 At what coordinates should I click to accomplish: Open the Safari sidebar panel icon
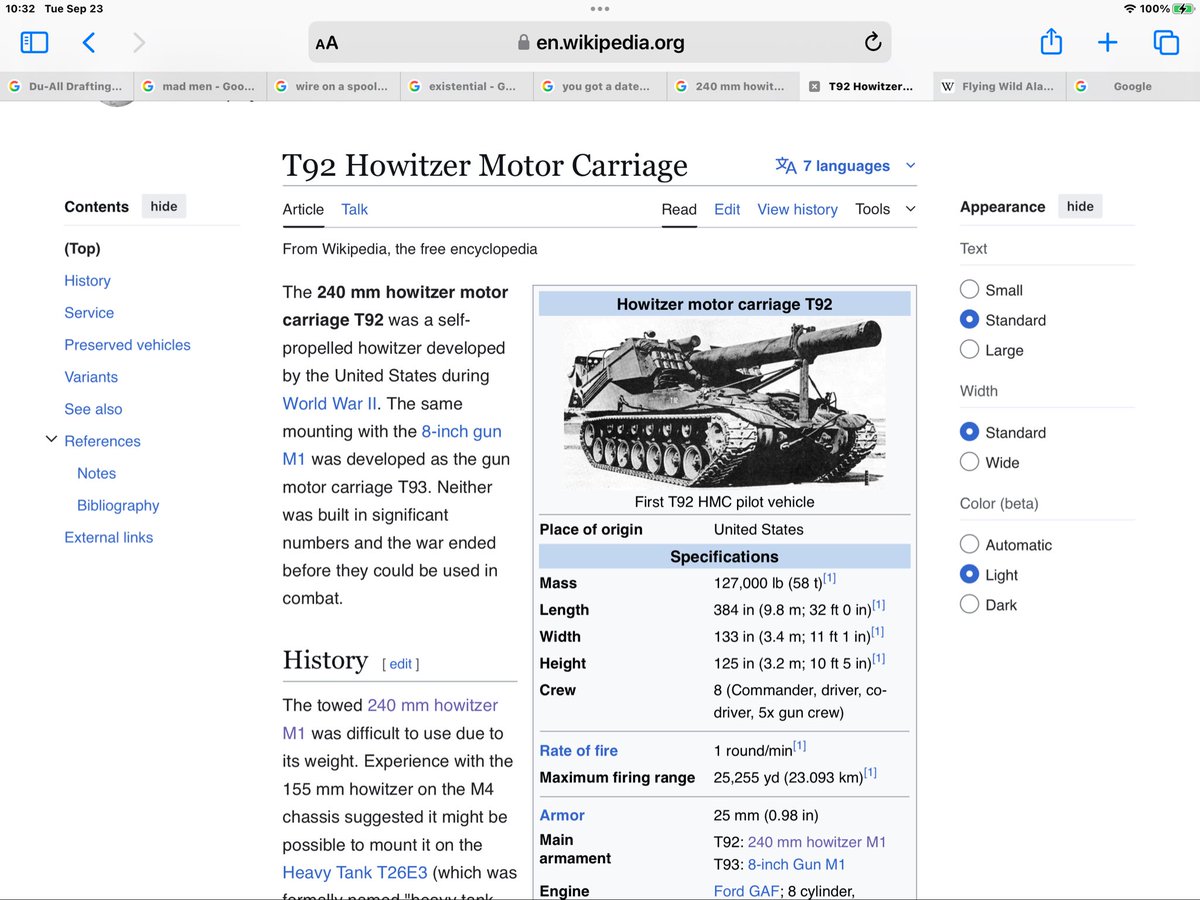tap(34, 42)
